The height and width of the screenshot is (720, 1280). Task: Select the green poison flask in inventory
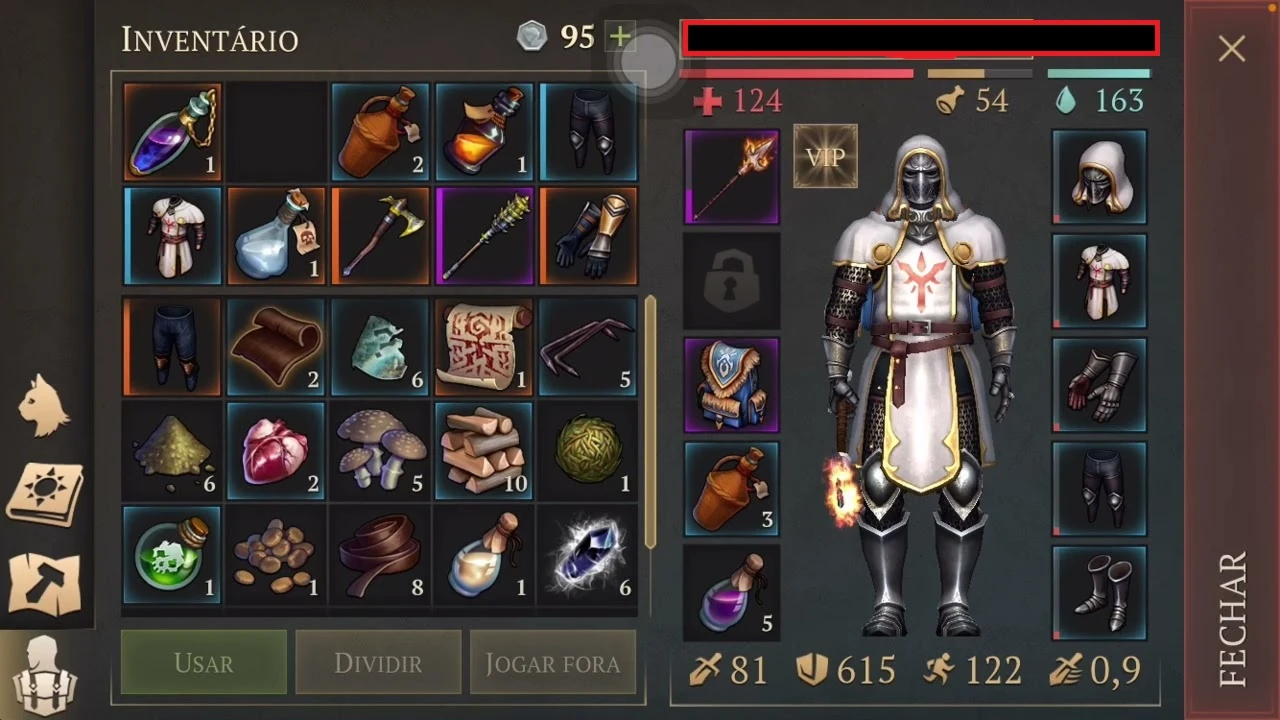172,555
